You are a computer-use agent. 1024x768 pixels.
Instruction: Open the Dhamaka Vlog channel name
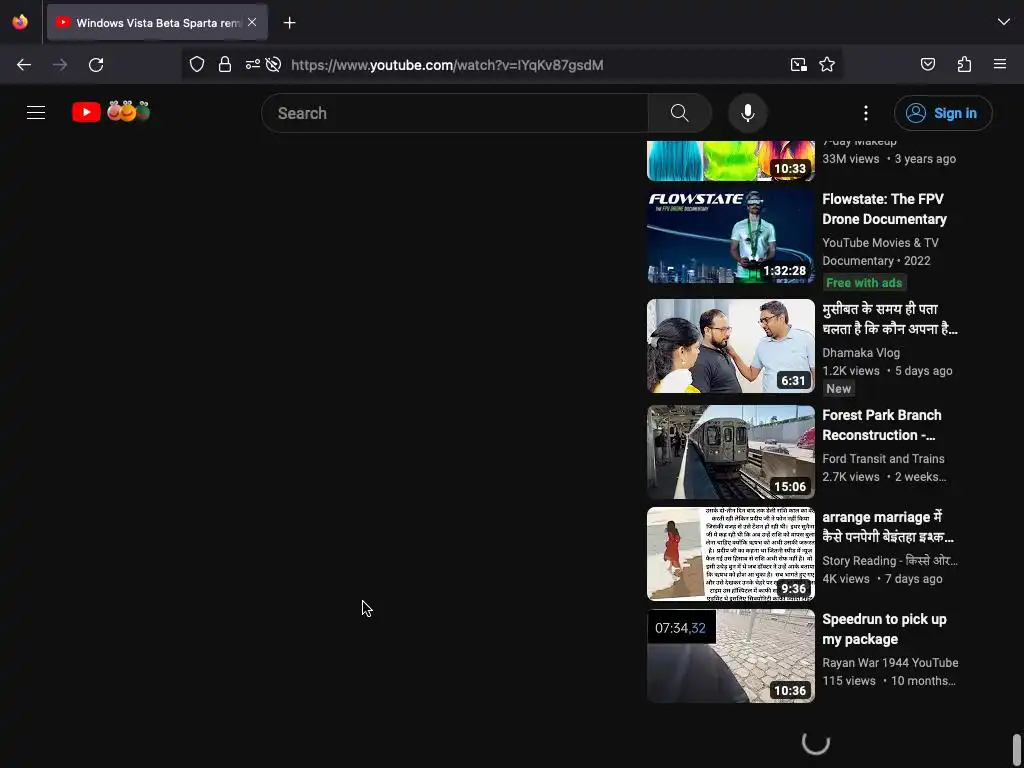pos(861,353)
